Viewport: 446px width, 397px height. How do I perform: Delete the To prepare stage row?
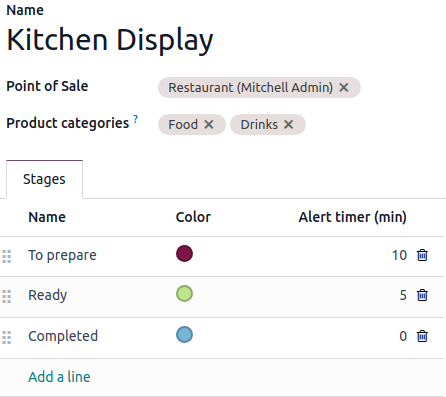[x=422, y=255]
